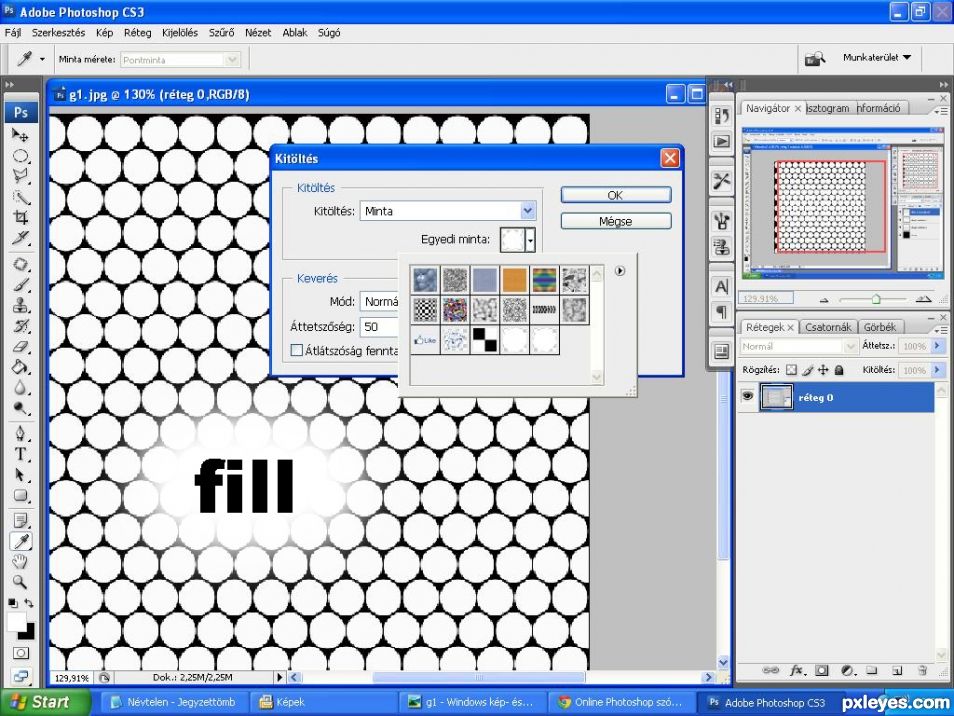Swap foreground and background colors
Screen dimensions: 954x716
[x=29, y=603]
